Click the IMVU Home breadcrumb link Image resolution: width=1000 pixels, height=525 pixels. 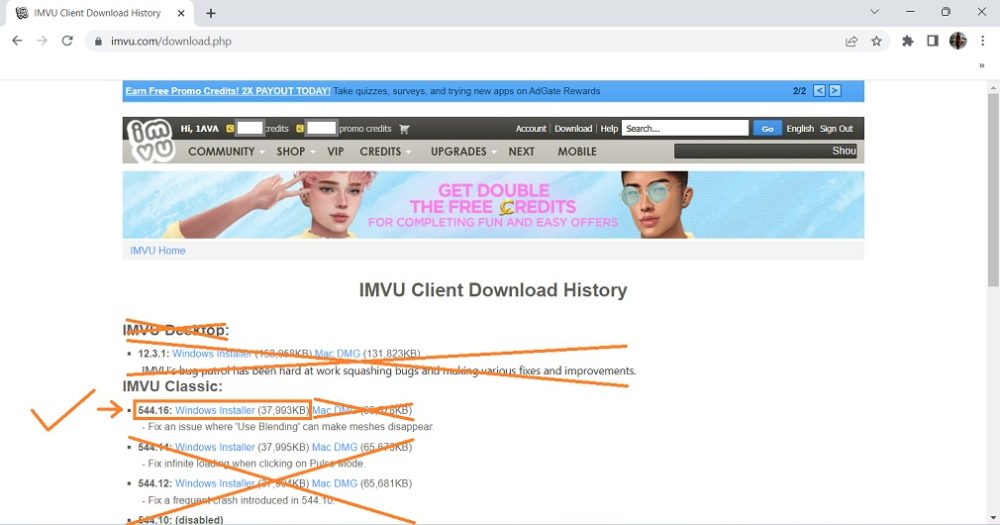pyautogui.click(x=158, y=250)
